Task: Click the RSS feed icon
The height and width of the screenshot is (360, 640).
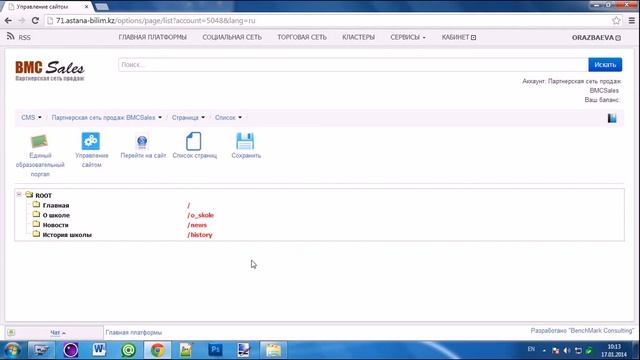Action: (11, 36)
